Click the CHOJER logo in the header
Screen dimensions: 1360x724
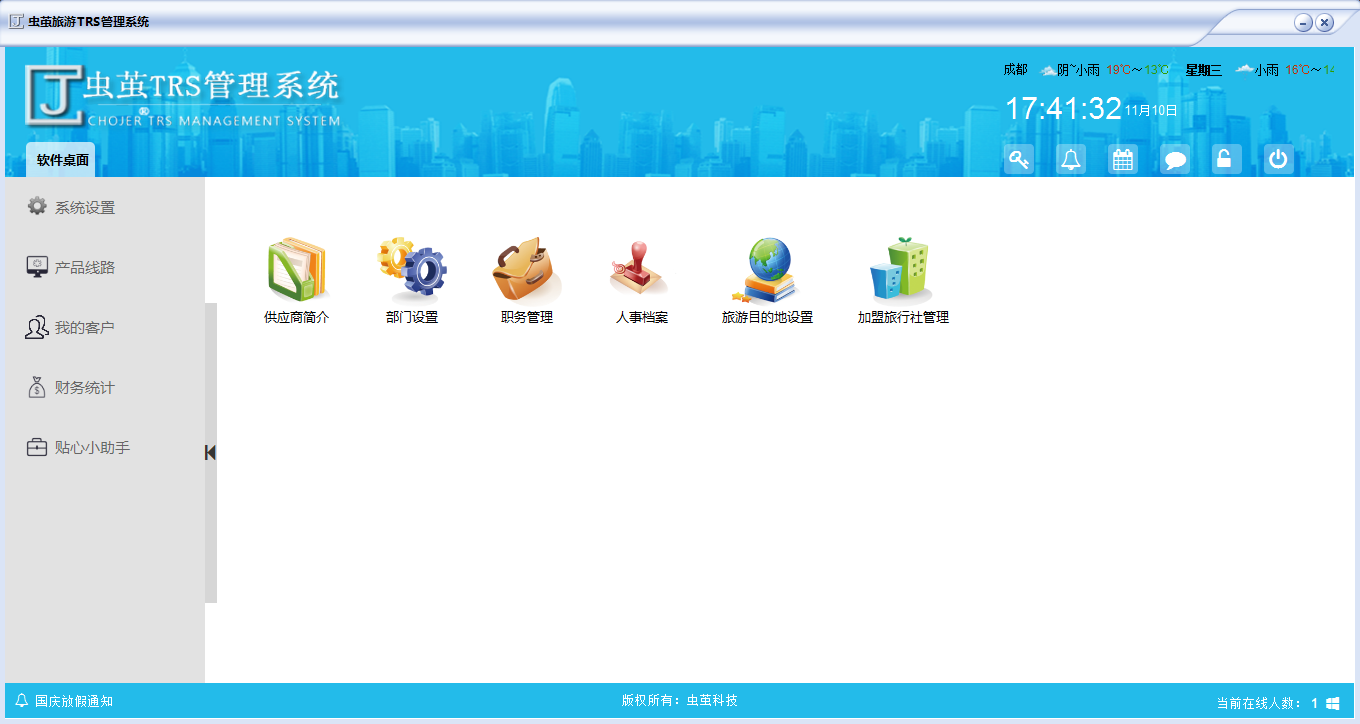[x=183, y=98]
